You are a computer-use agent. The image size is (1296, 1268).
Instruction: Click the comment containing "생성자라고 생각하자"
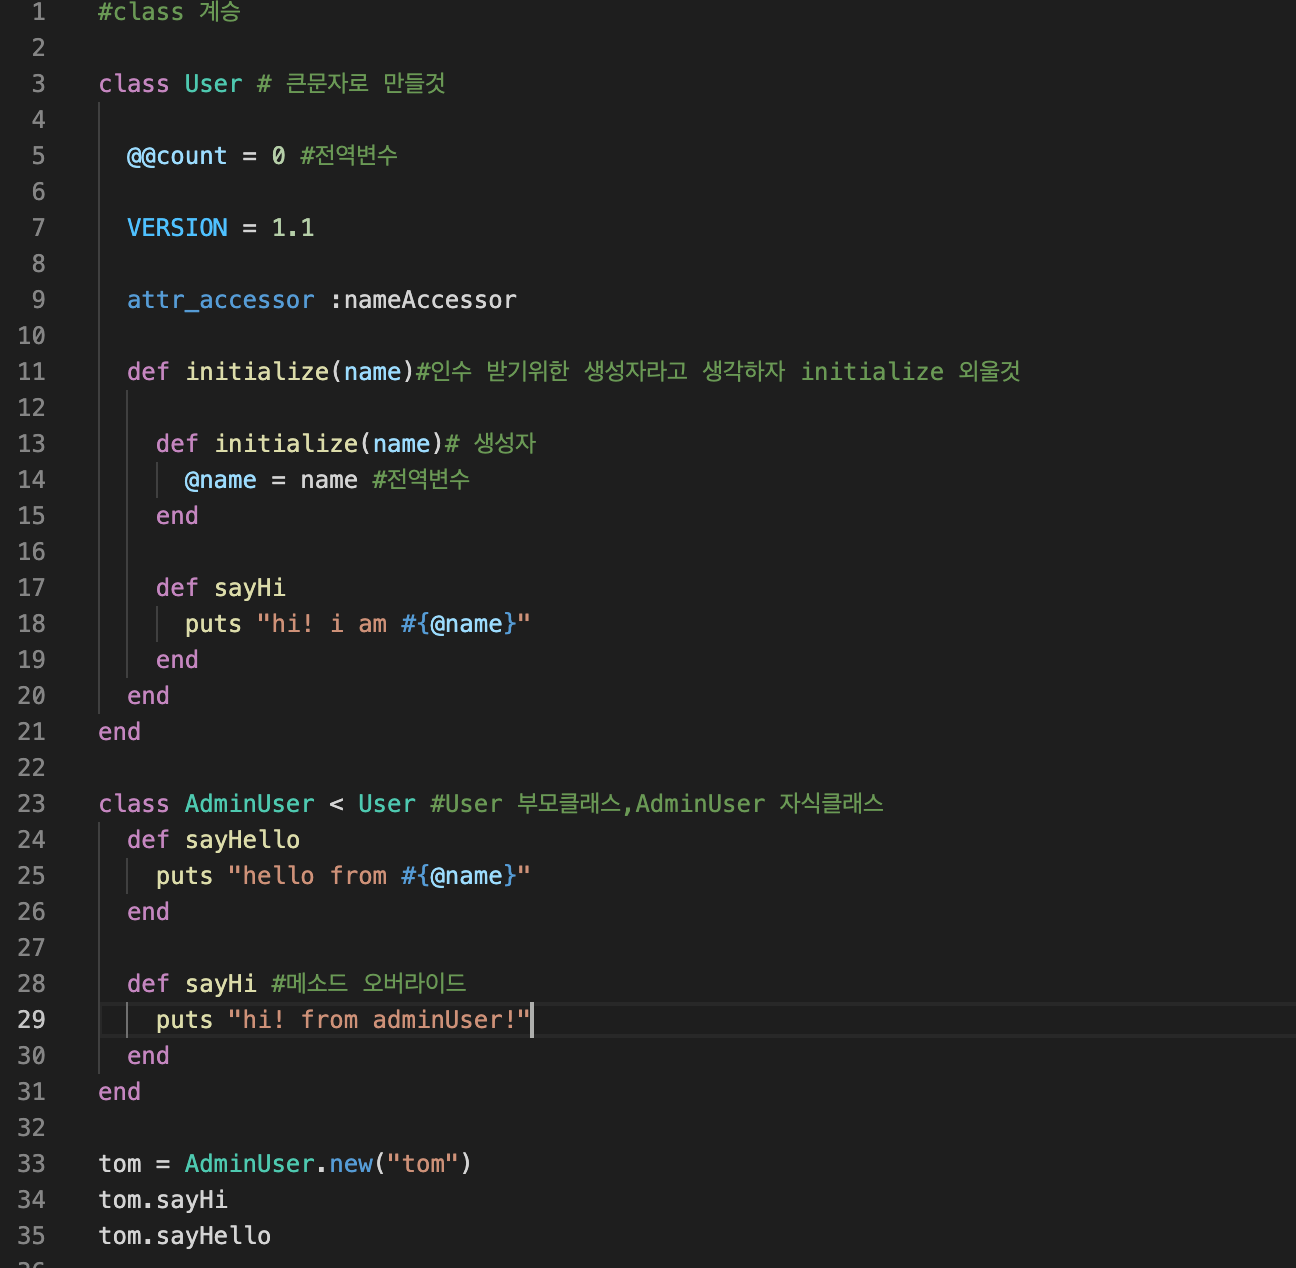pyautogui.click(x=718, y=372)
